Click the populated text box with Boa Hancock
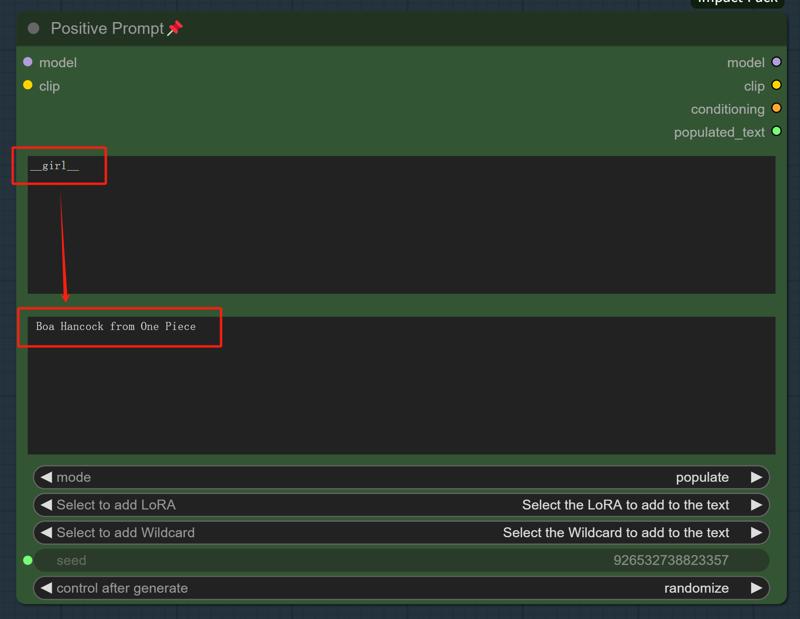 [402, 385]
